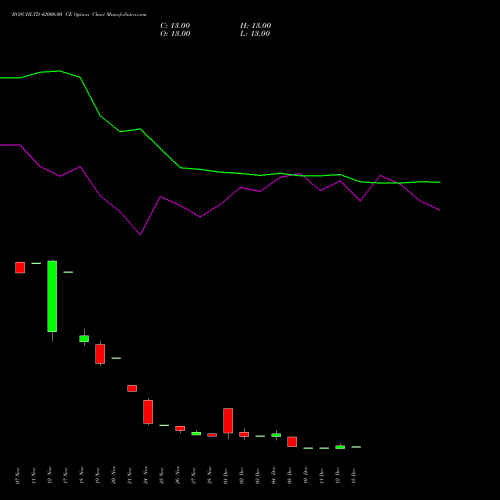Select the small green candlestick for 18 Nov
Viewport: 500px width, 500px height.
click(x=84, y=339)
